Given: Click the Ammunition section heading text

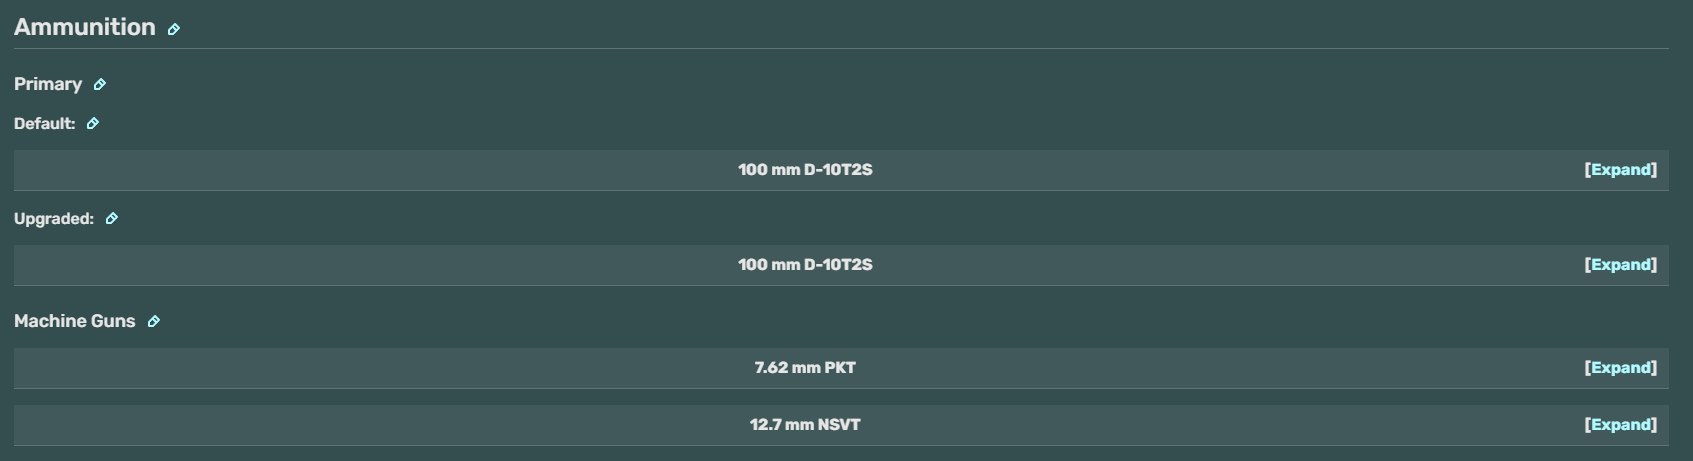Looking at the screenshot, I should [x=85, y=27].
